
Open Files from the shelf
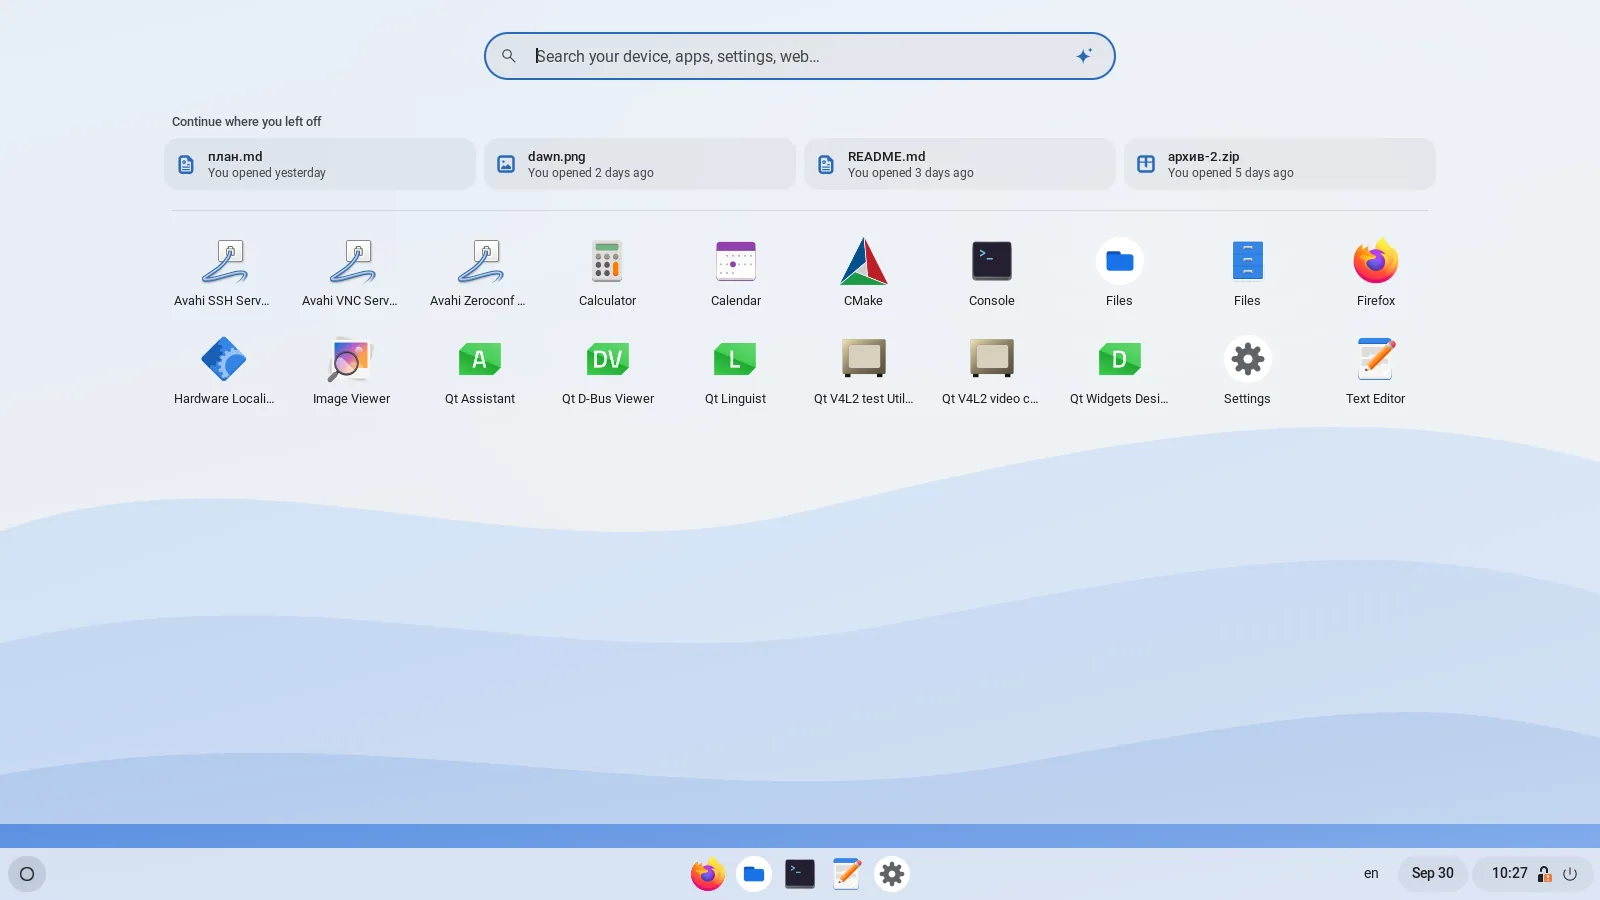pos(754,874)
